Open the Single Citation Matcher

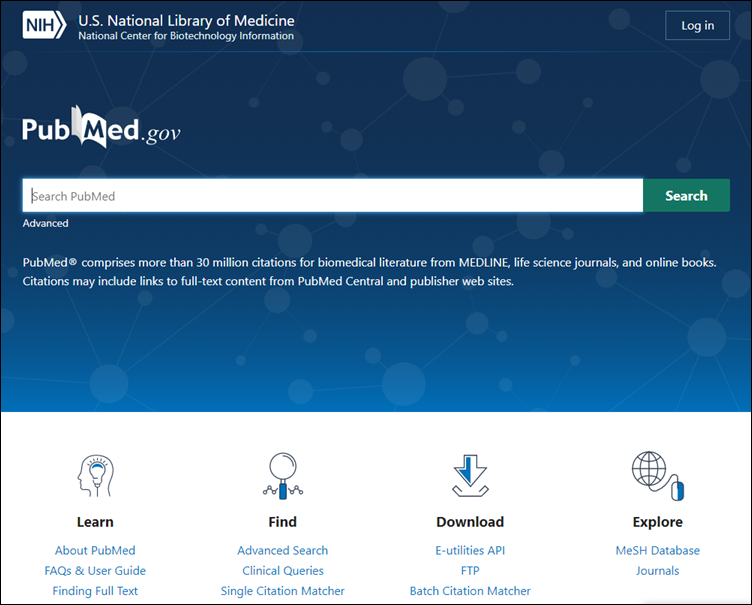click(282, 591)
